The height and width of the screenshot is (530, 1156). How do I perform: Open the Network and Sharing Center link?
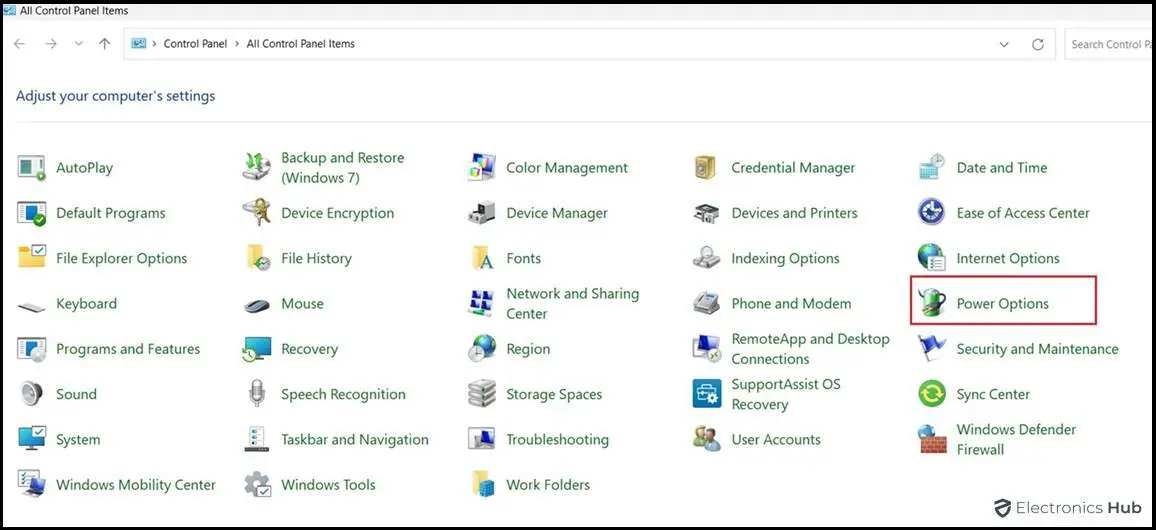click(x=572, y=303)
